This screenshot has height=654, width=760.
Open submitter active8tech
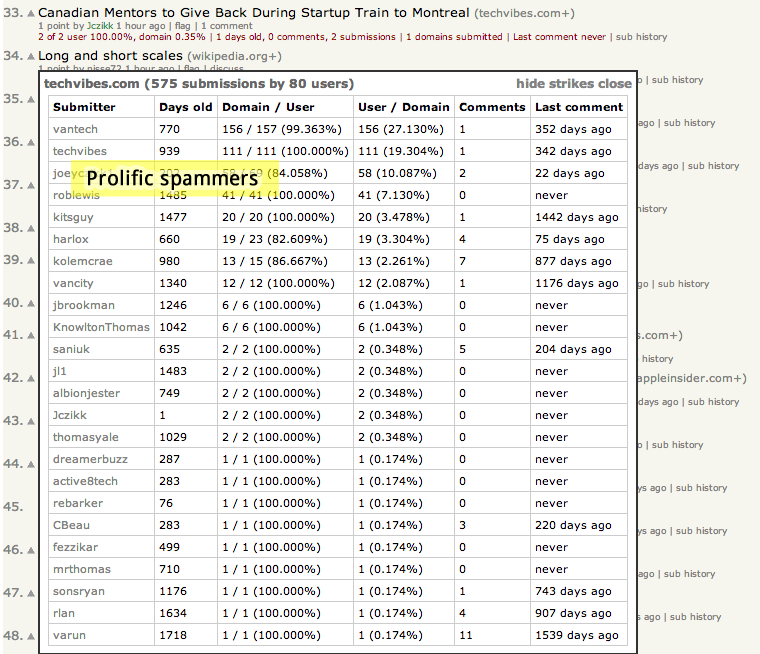click(x=85, y=481)
